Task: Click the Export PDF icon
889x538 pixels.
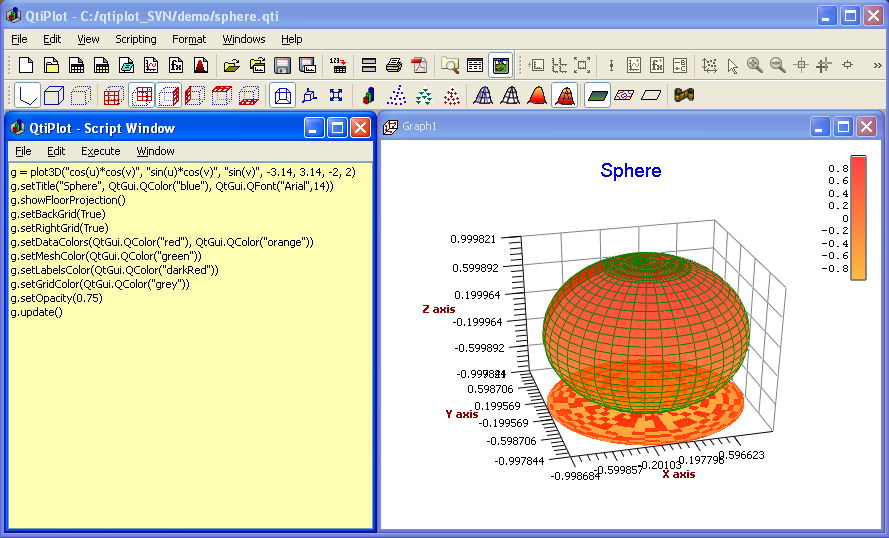Action: click(419, 66)
